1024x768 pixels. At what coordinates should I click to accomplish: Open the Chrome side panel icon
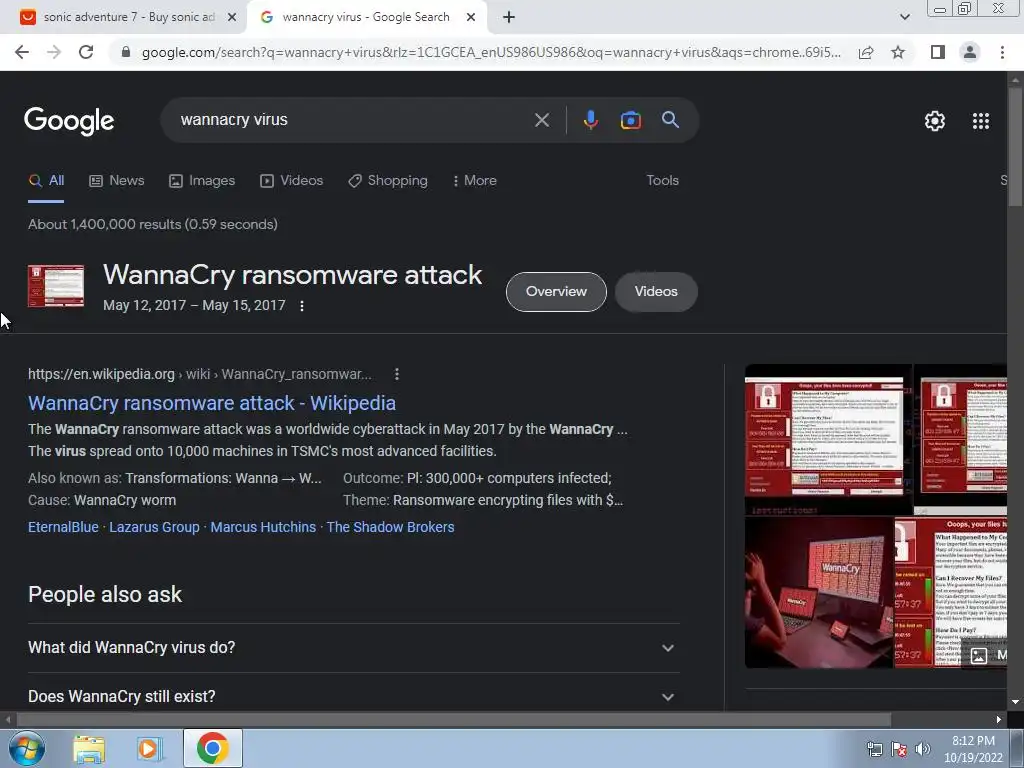point(938,52)
